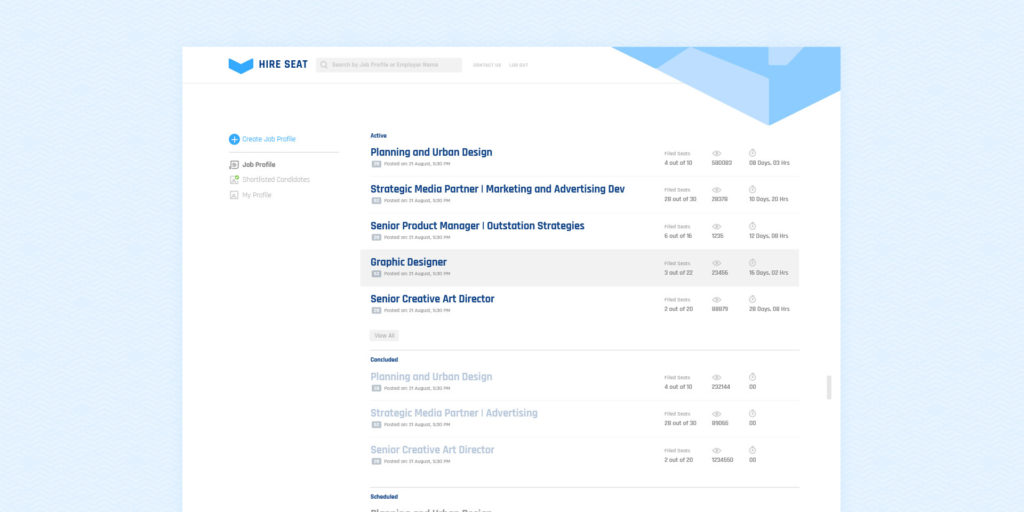Click timer icon for active Senior Creative Art Director
Viewport: 1024px width, 512px height.
pyautogui.click(x=752, y=299)
